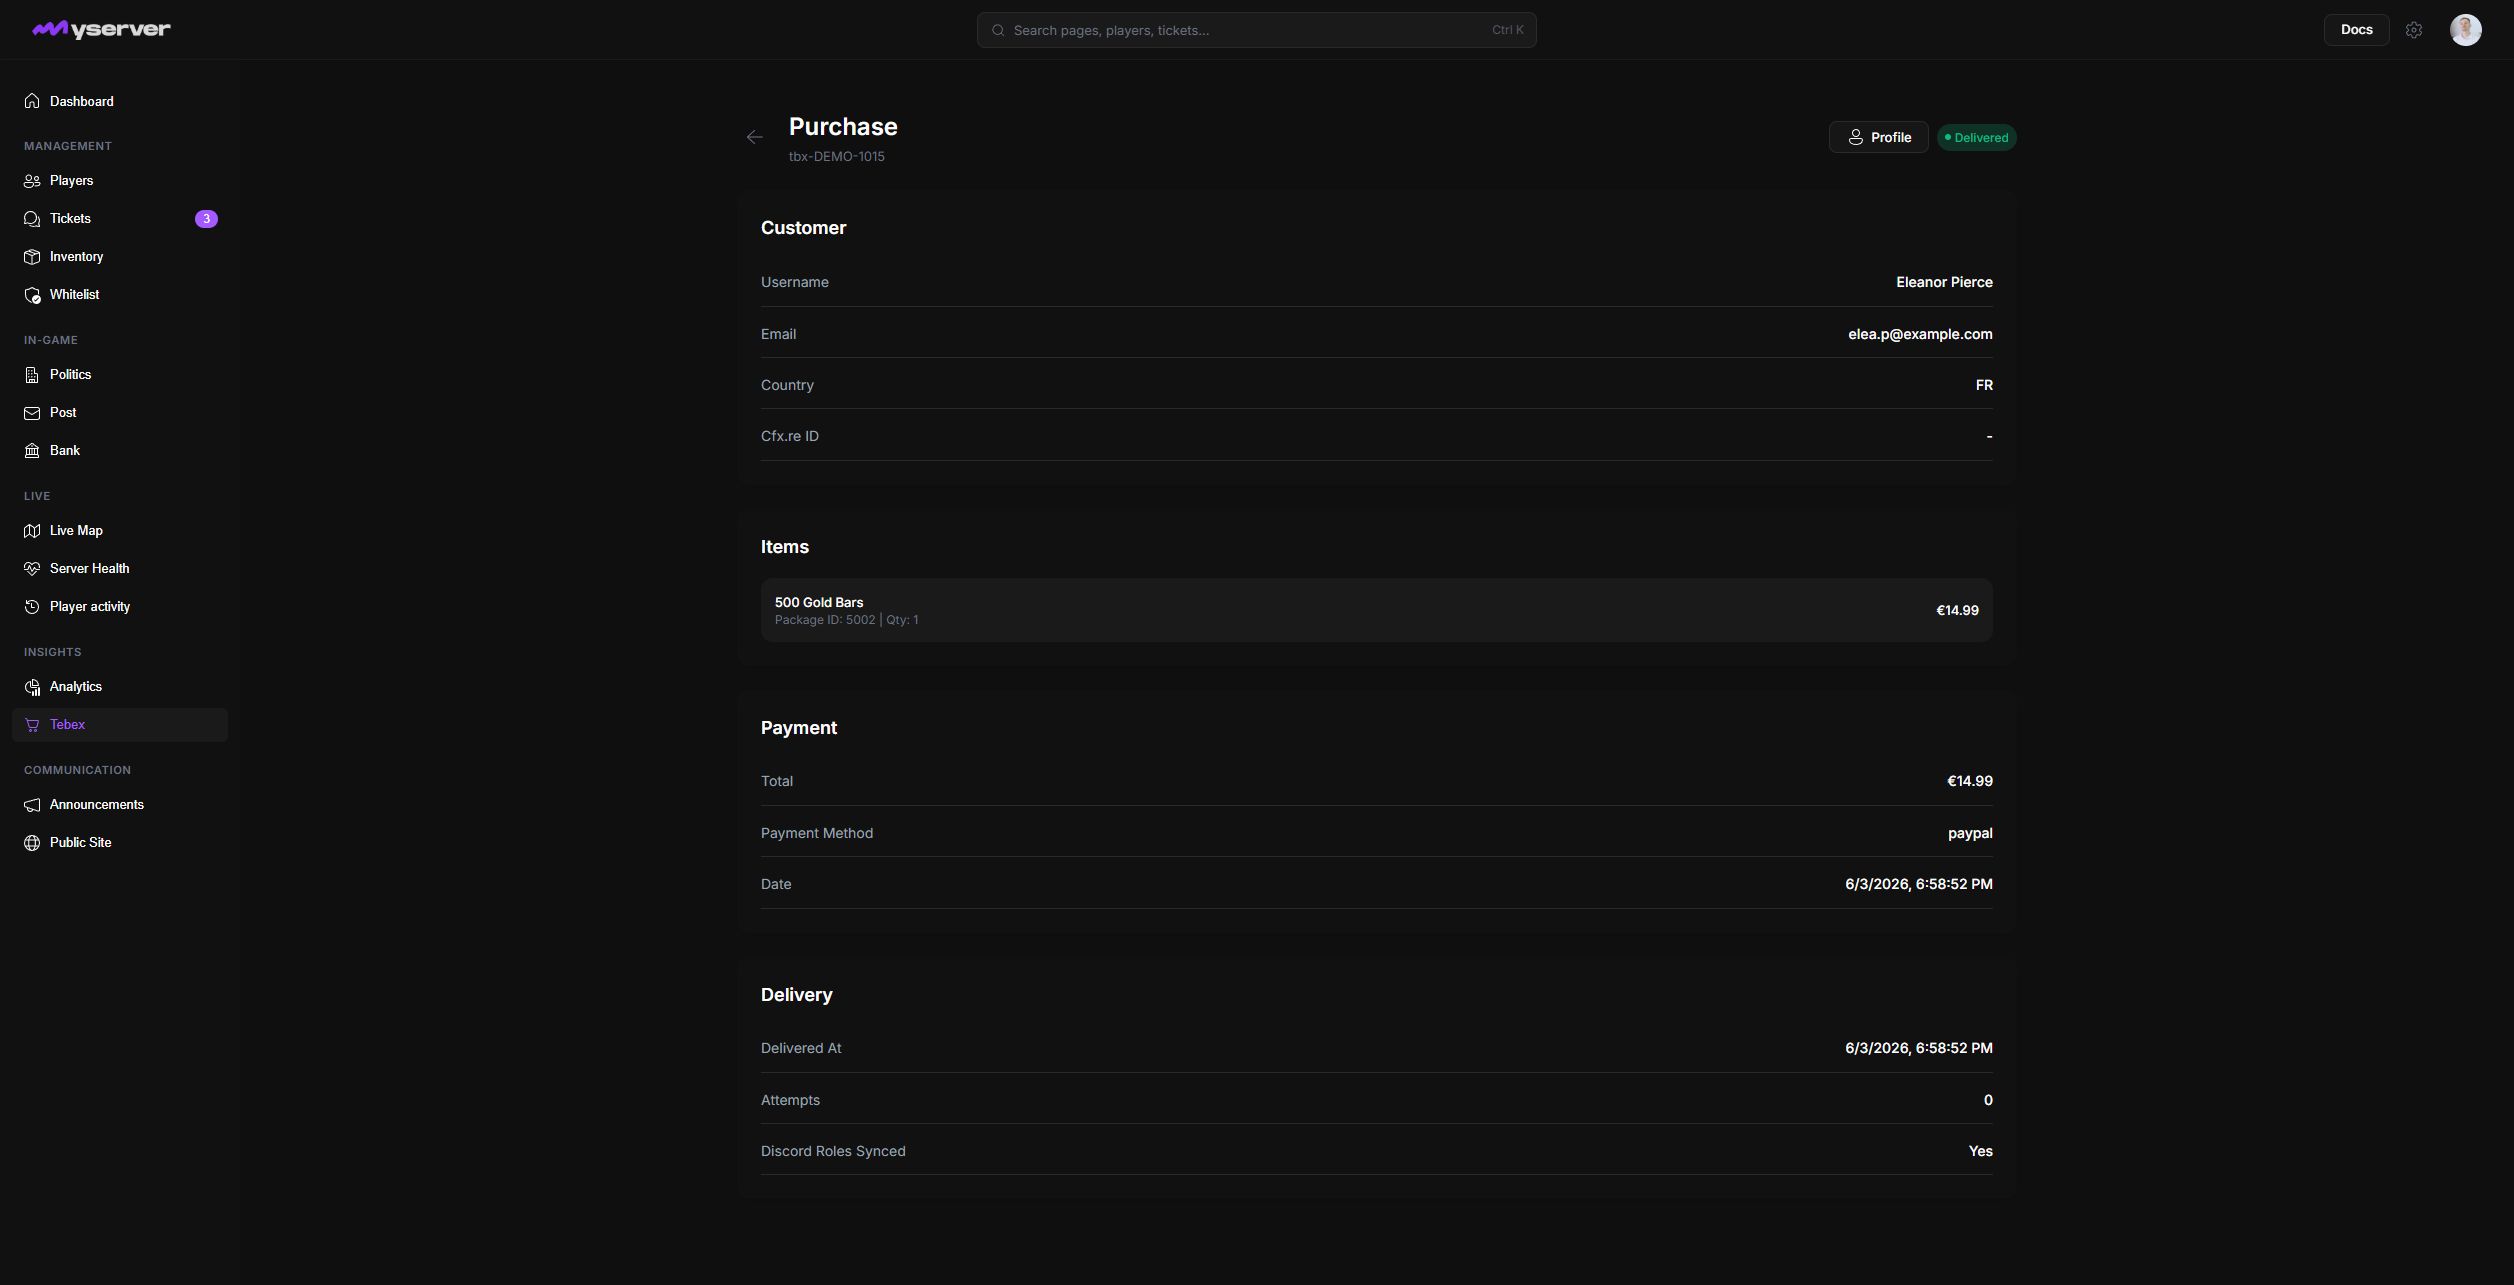Navigate to Politics

point(120,375)
